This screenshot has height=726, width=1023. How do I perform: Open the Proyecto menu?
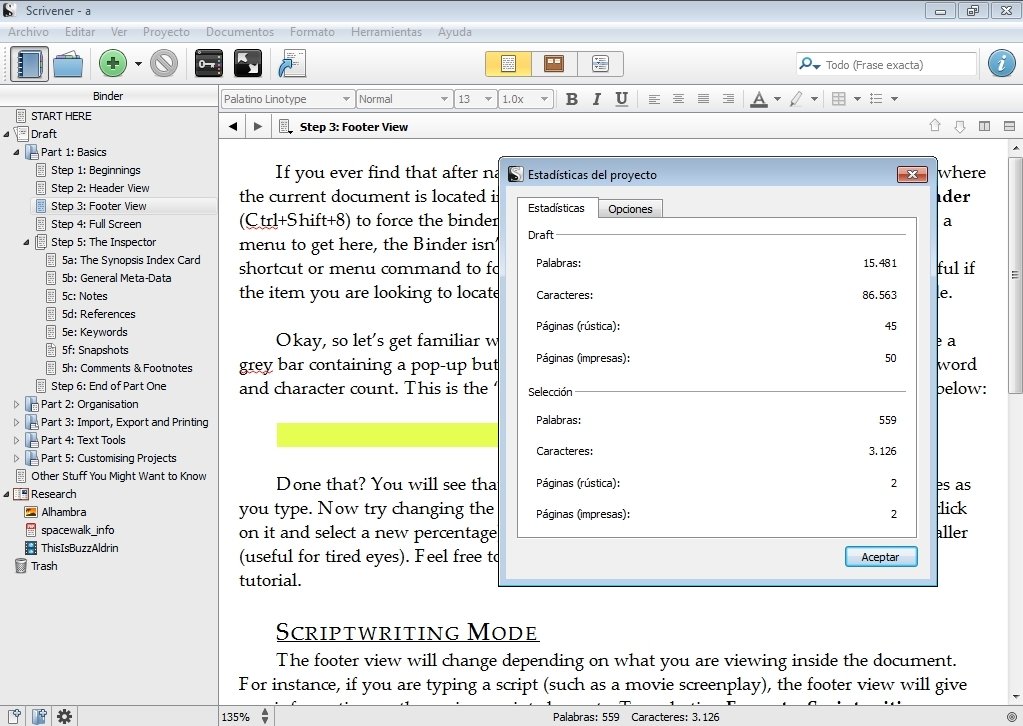pyautogui.click(x=166, y=32)
